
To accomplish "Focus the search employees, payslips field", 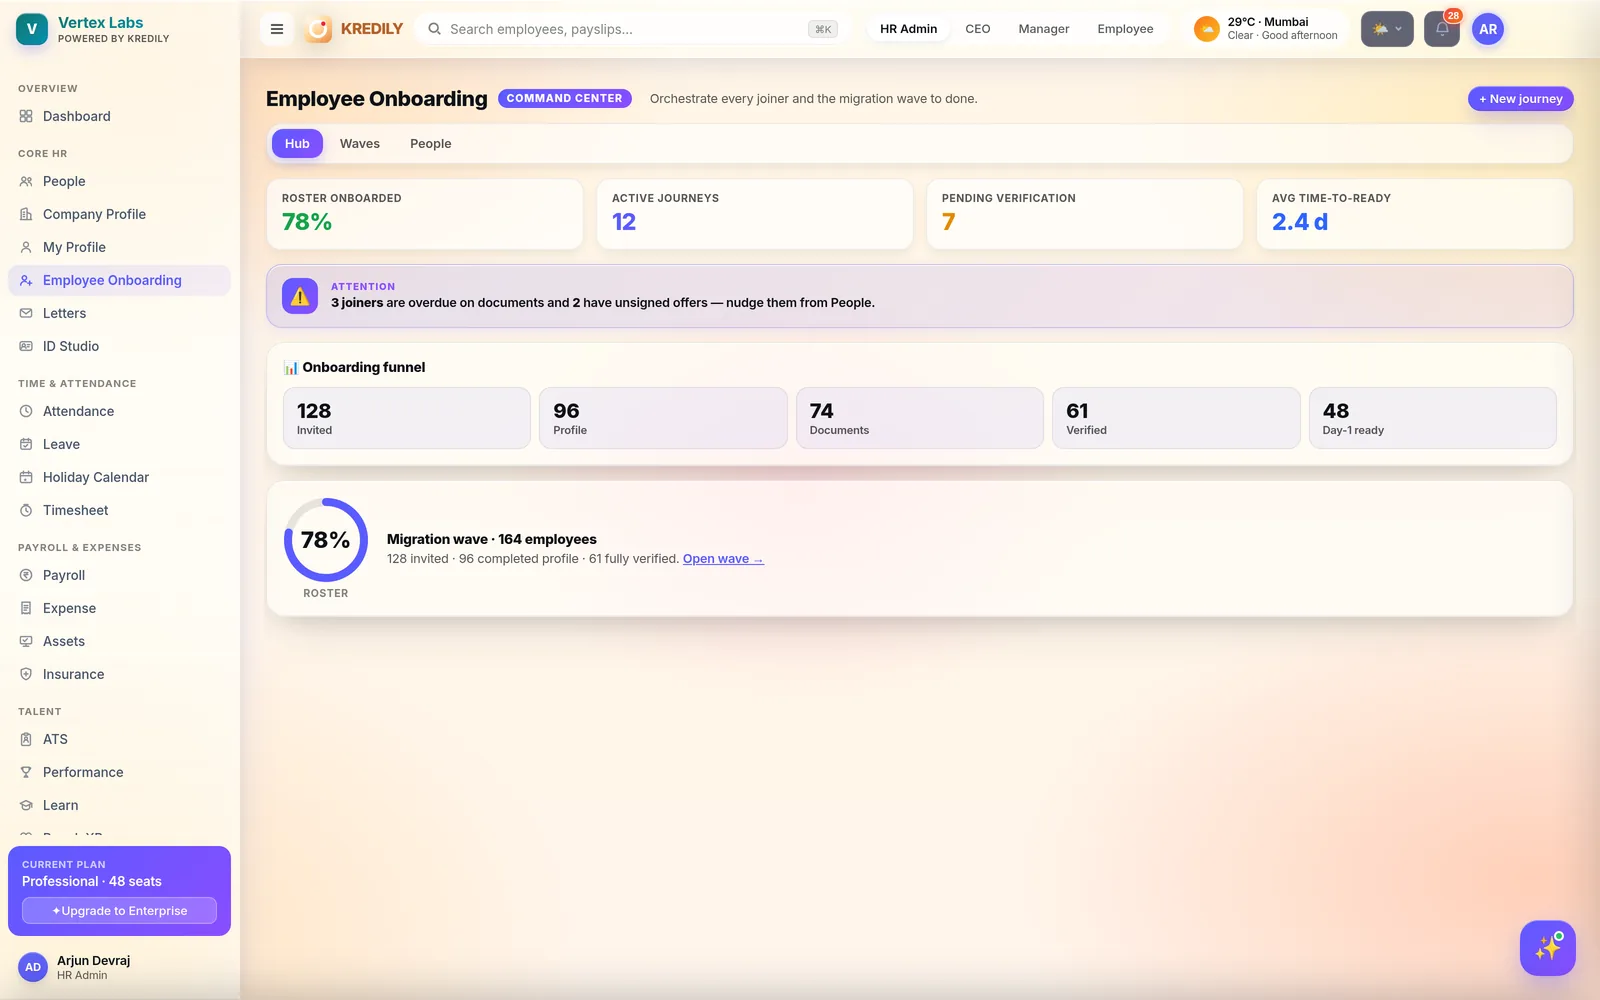I will click(x=632, y=29).
